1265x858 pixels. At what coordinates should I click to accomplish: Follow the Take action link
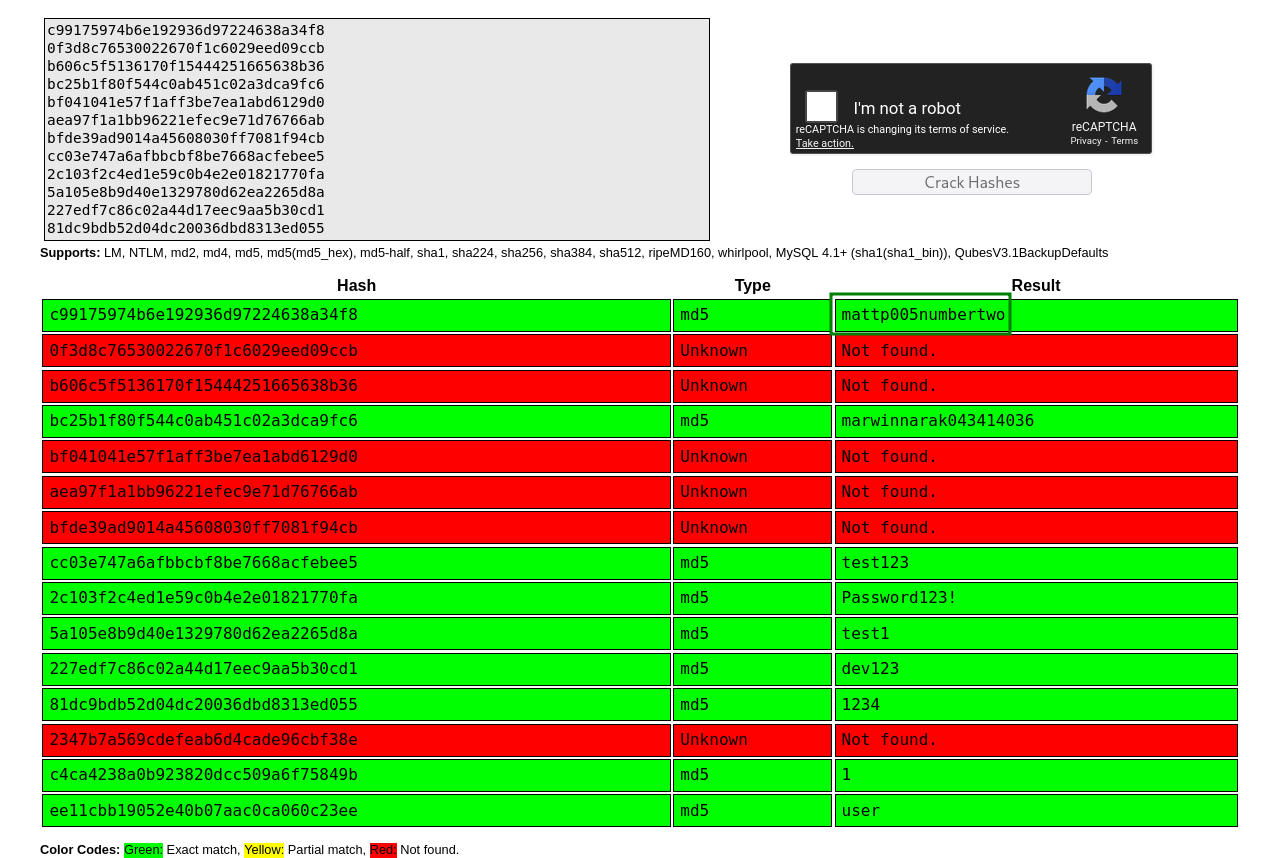pyautogui.click(x=824, y=143)
